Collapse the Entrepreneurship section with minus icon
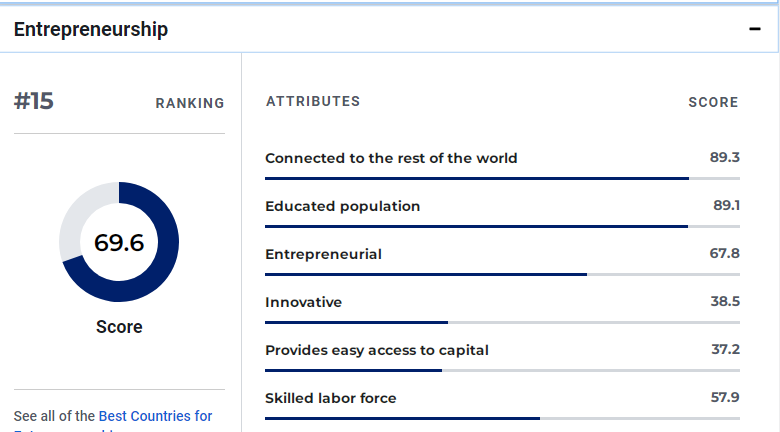Screen dimensions: 780x432 click(755, 30)
